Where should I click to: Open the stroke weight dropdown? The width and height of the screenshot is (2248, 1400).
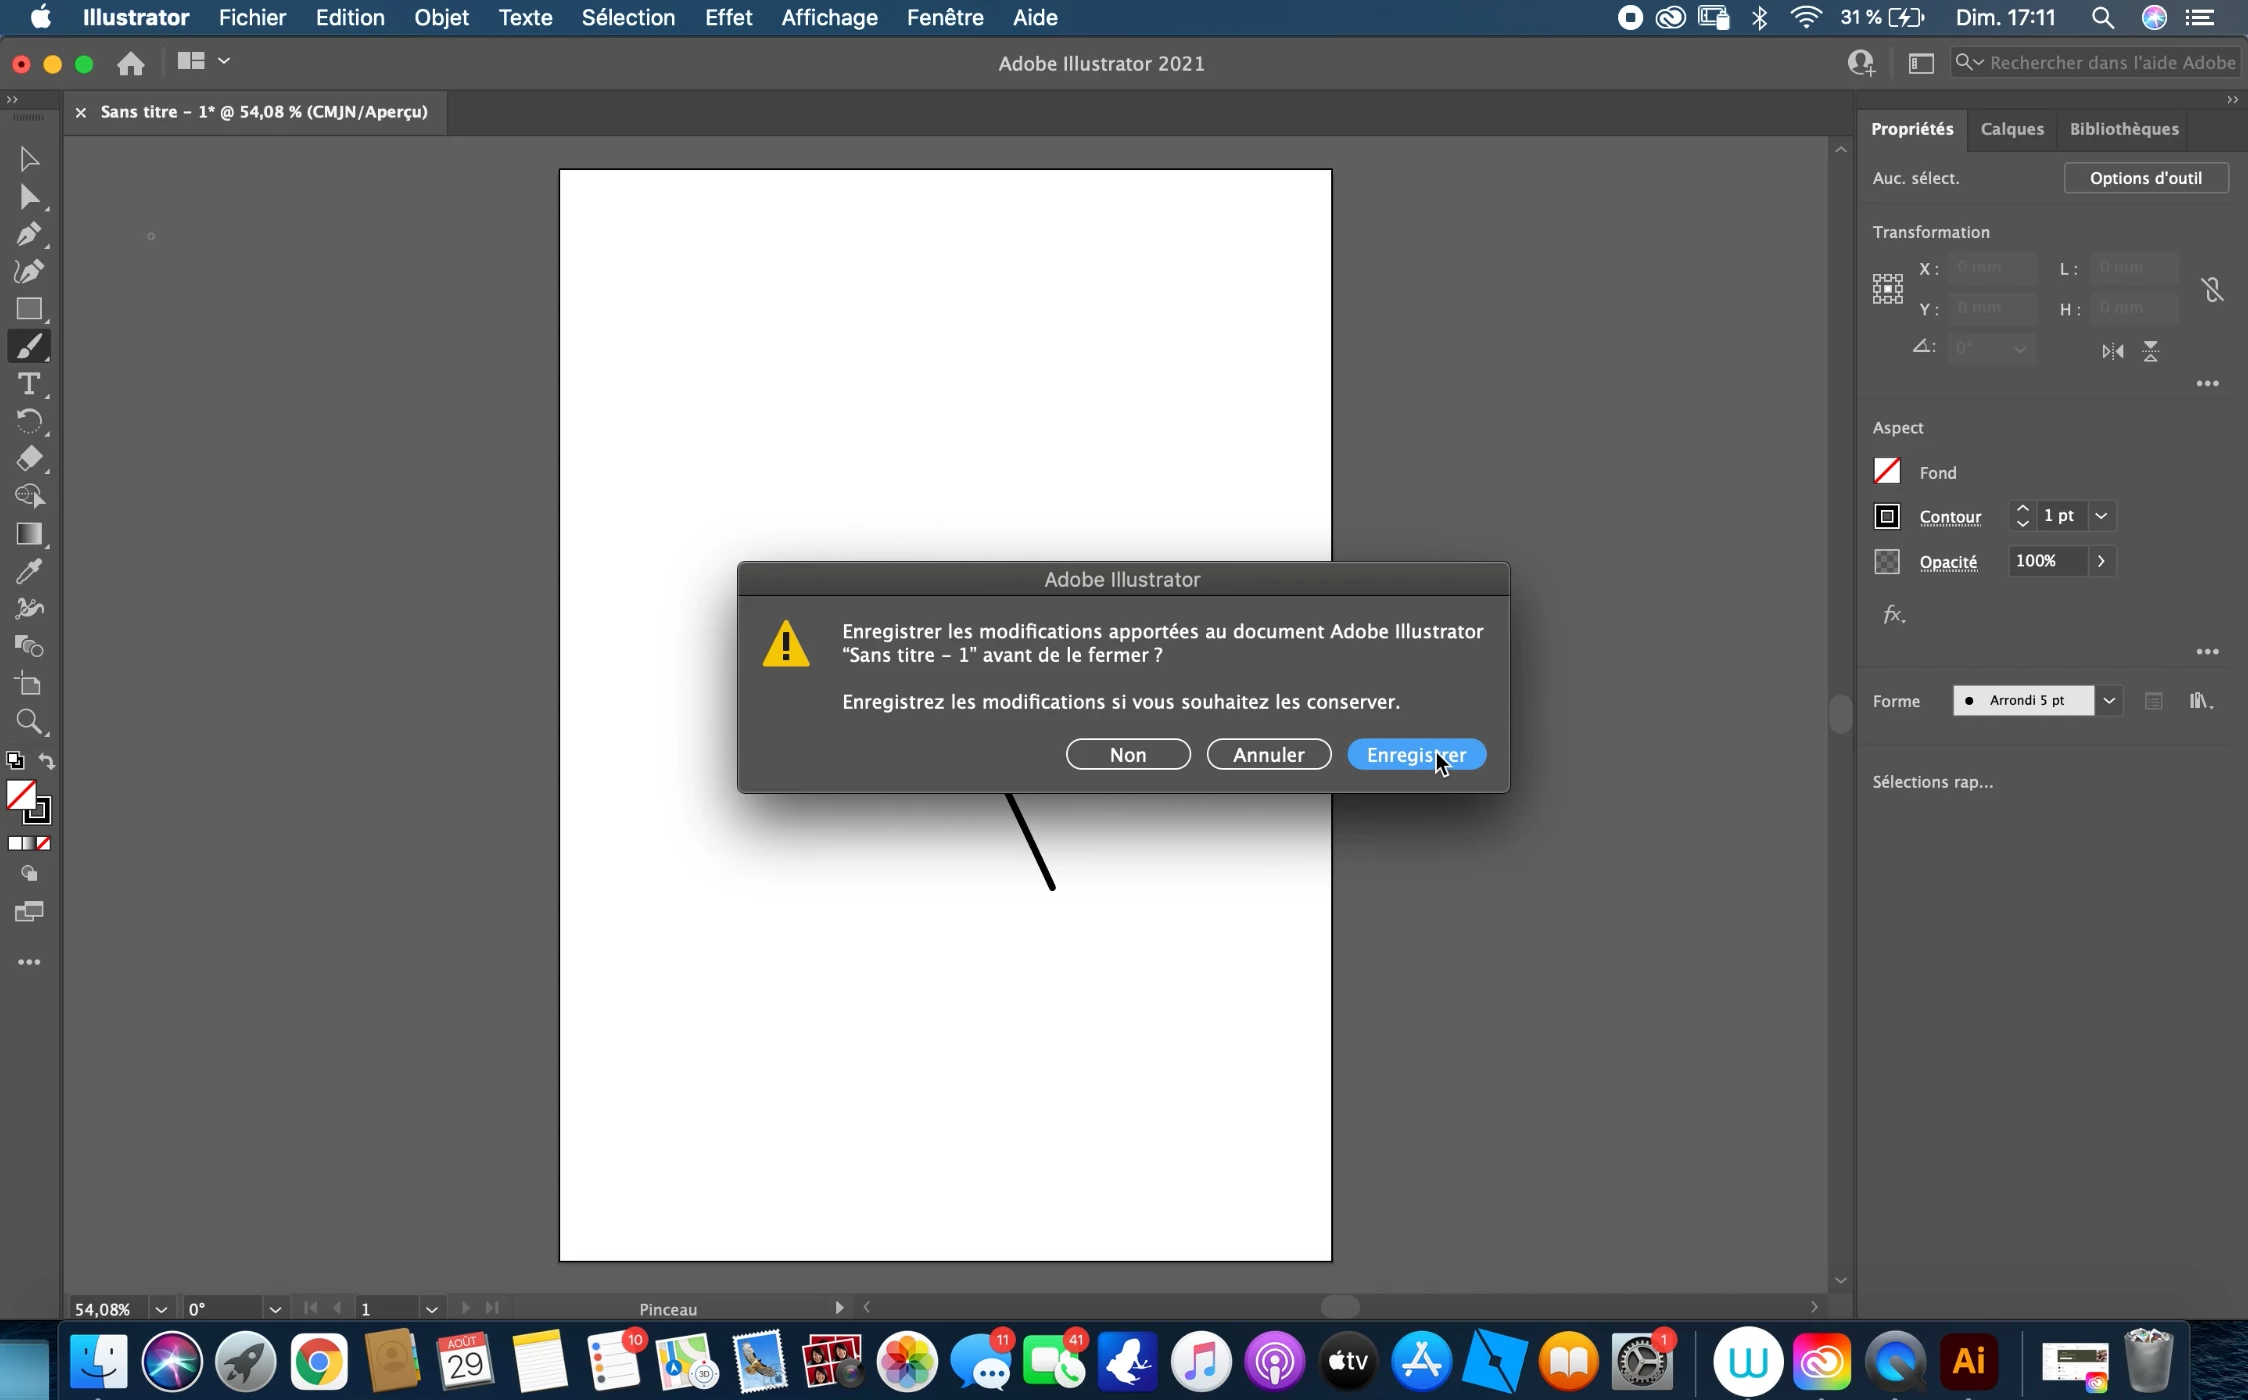pos(2102,516)
